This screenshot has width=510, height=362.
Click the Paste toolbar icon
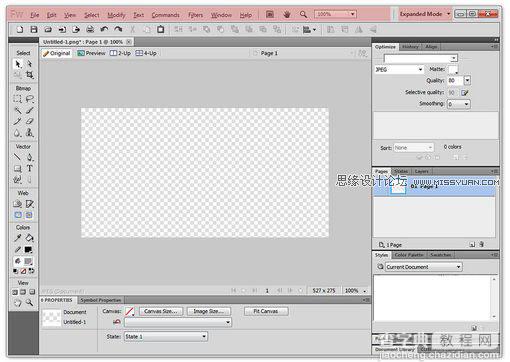coord(161,29)
